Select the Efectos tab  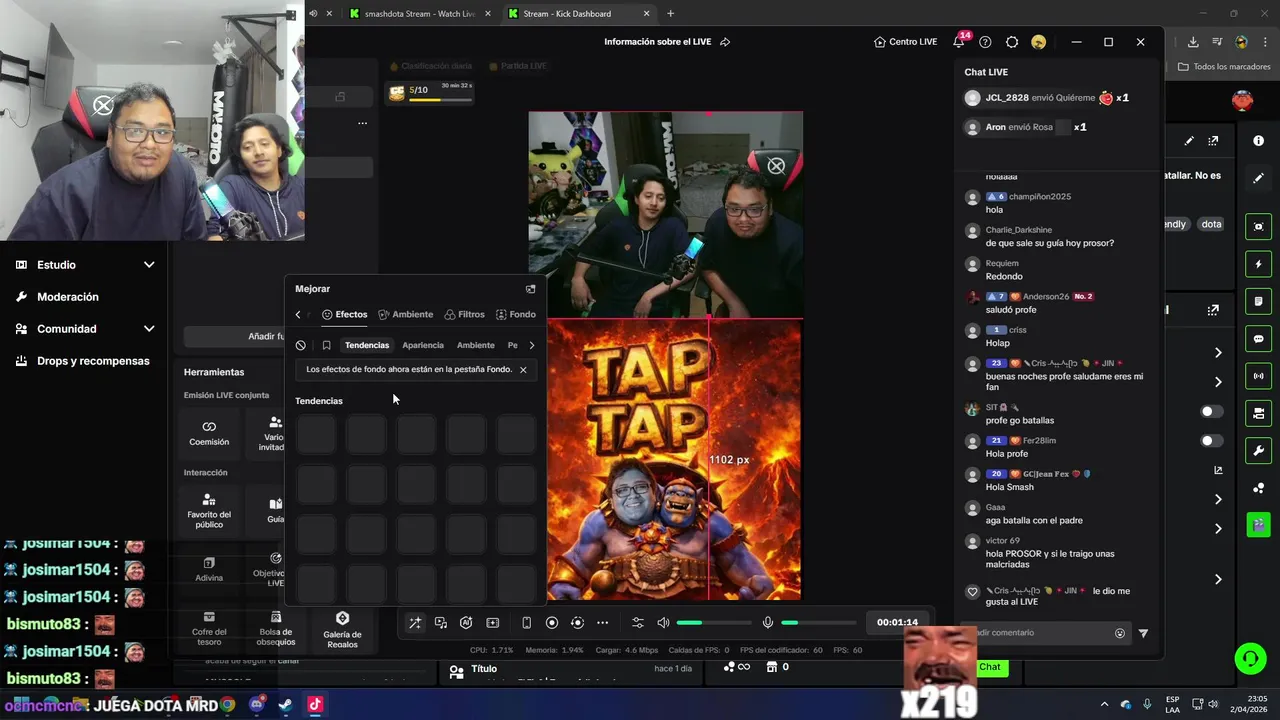point(344,315)
